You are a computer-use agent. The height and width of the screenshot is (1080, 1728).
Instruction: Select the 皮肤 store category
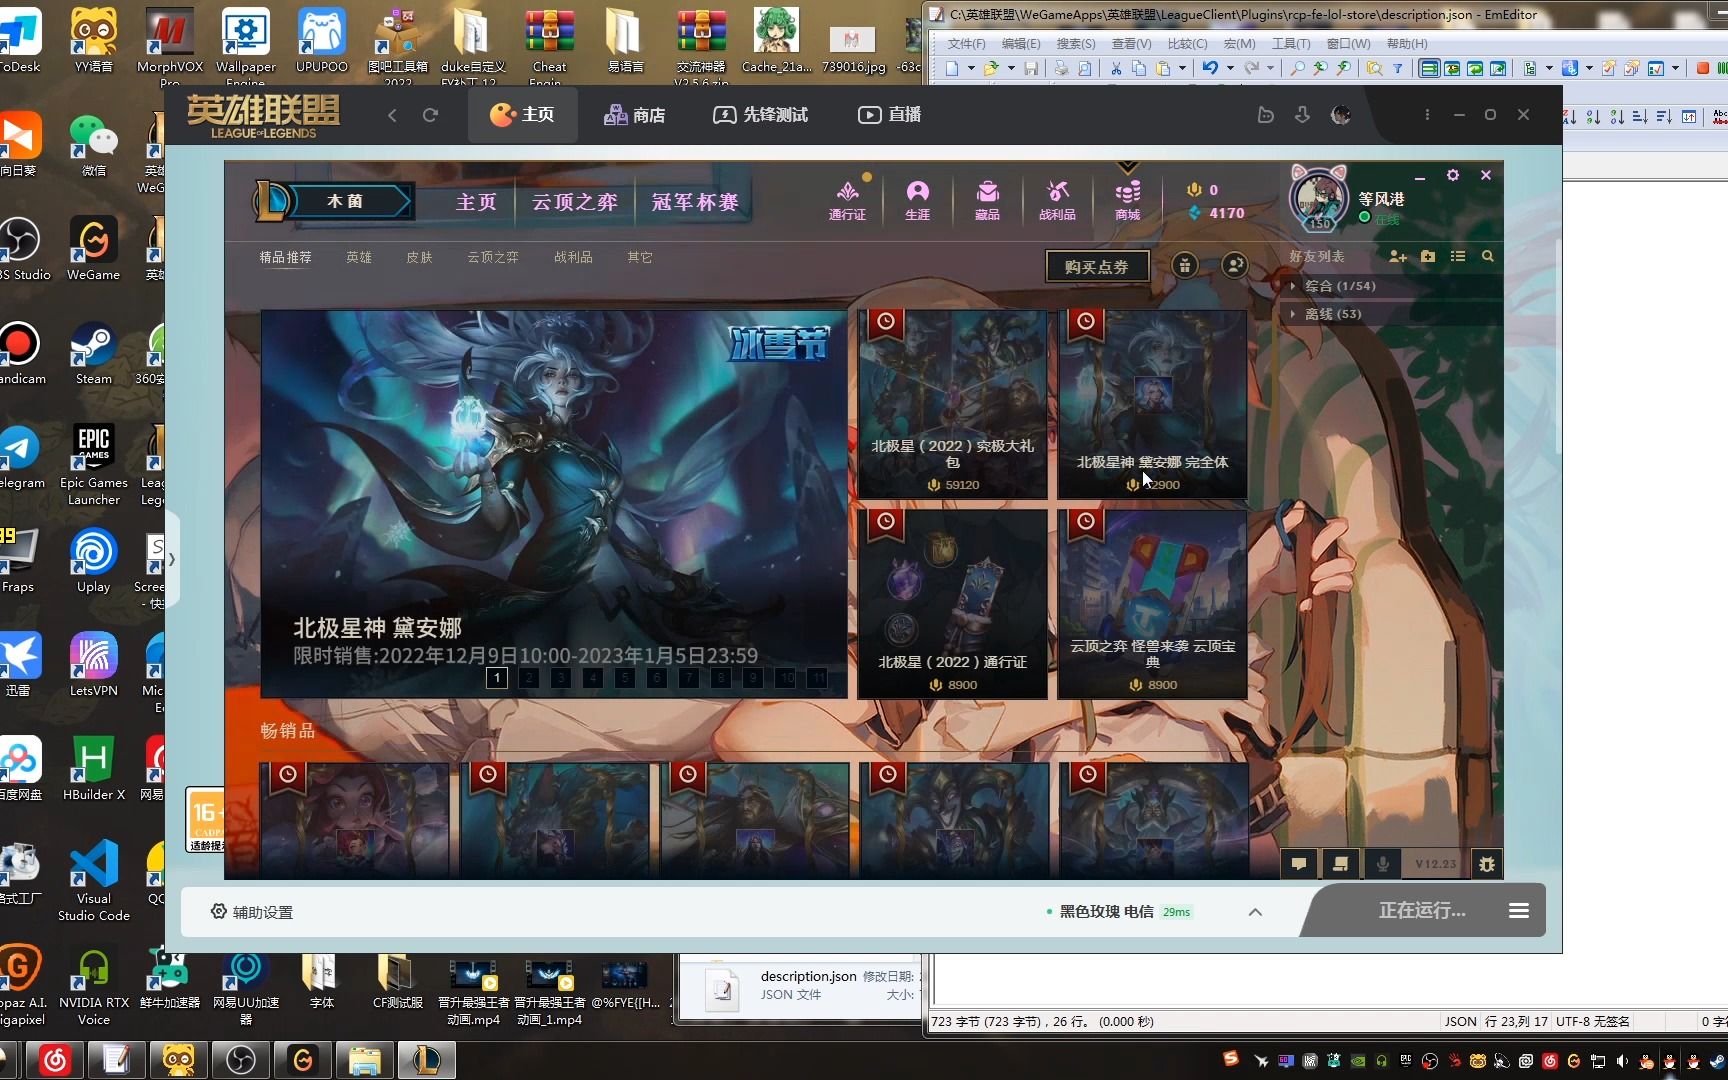pos(419,258)
